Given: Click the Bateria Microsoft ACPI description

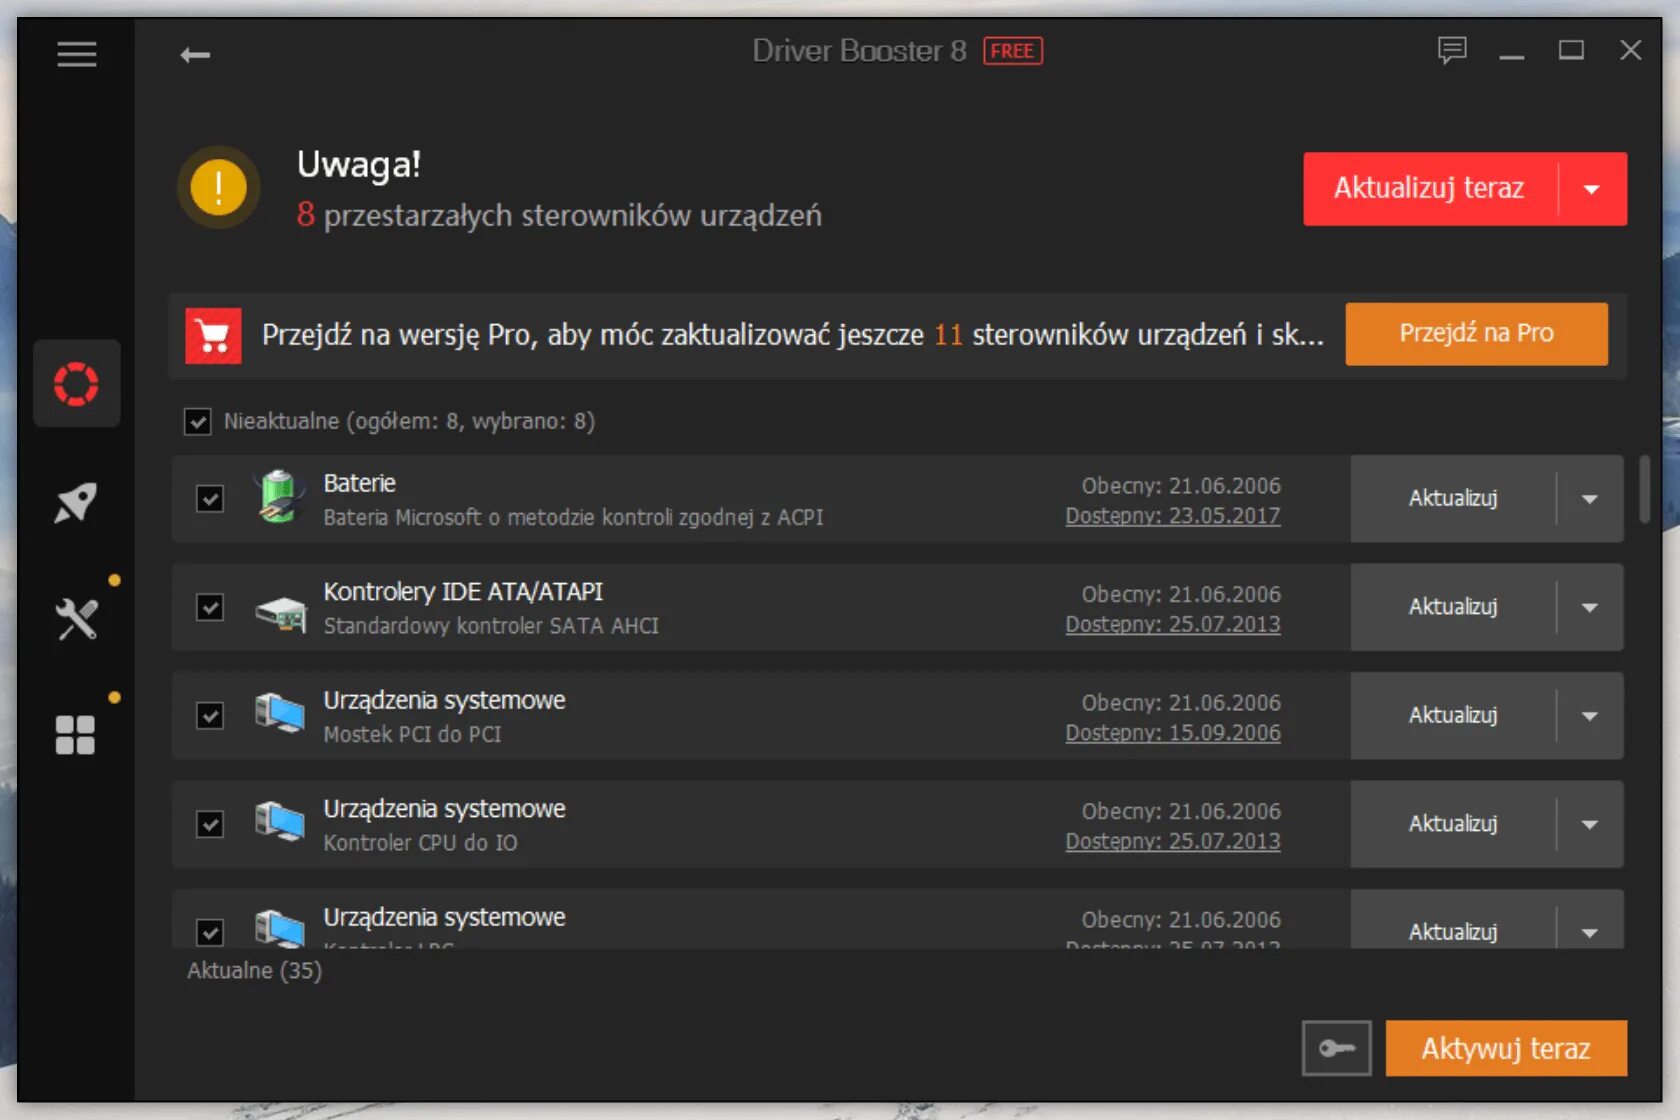Looking at the screenshot, I should [573, 518].
